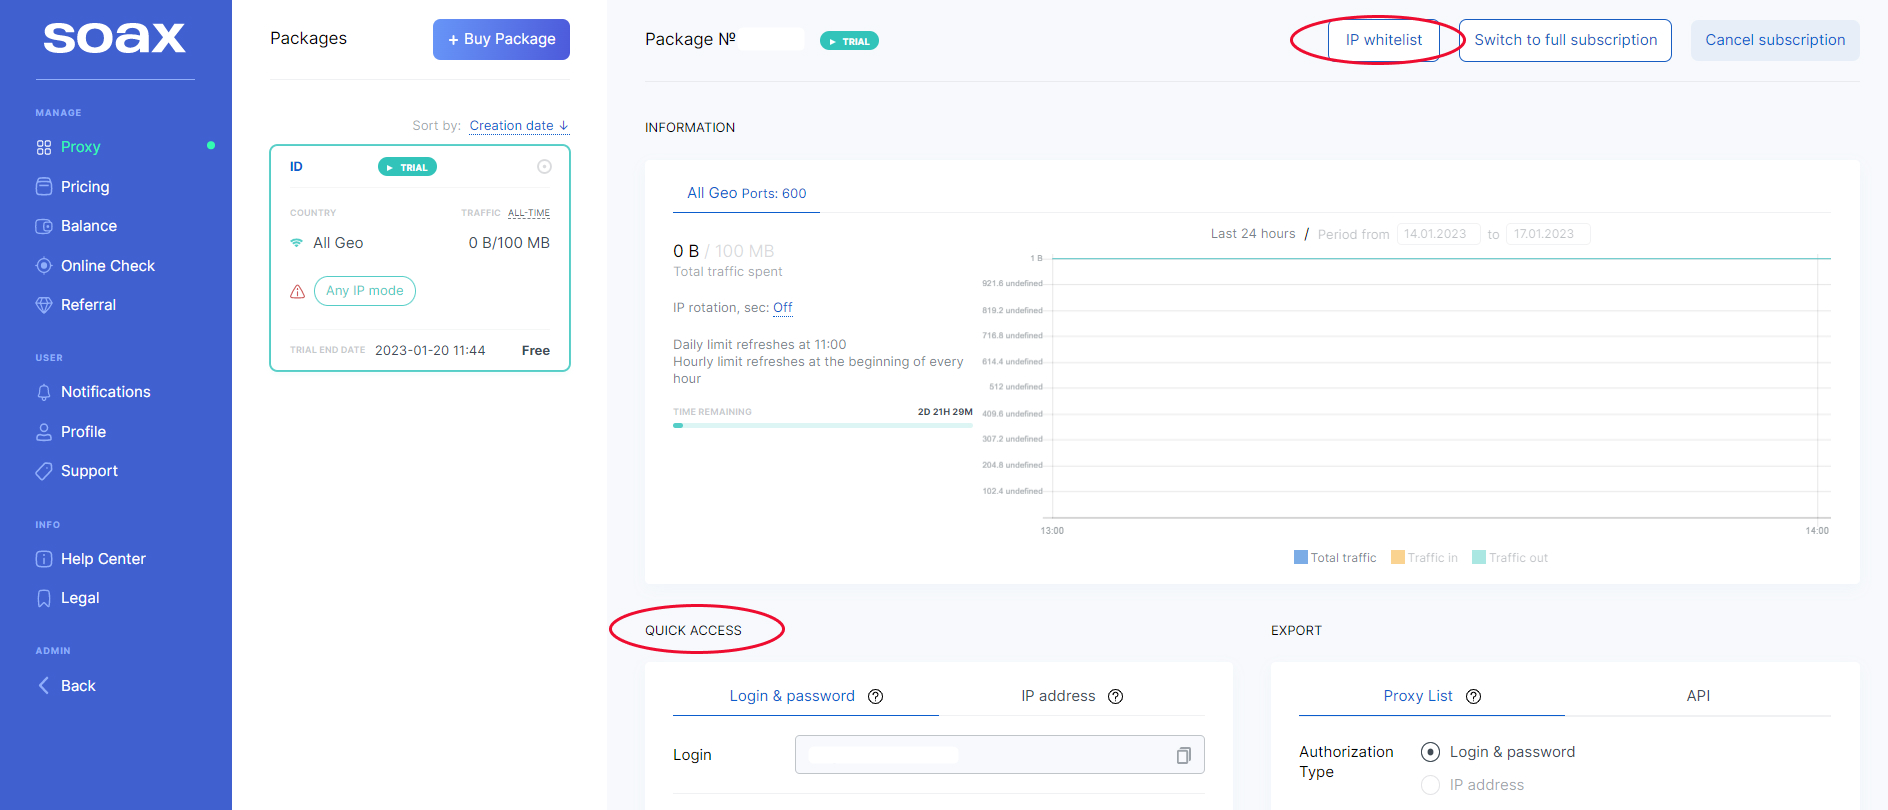
Task: Open Balance page
Action: (x=89, y=226)
